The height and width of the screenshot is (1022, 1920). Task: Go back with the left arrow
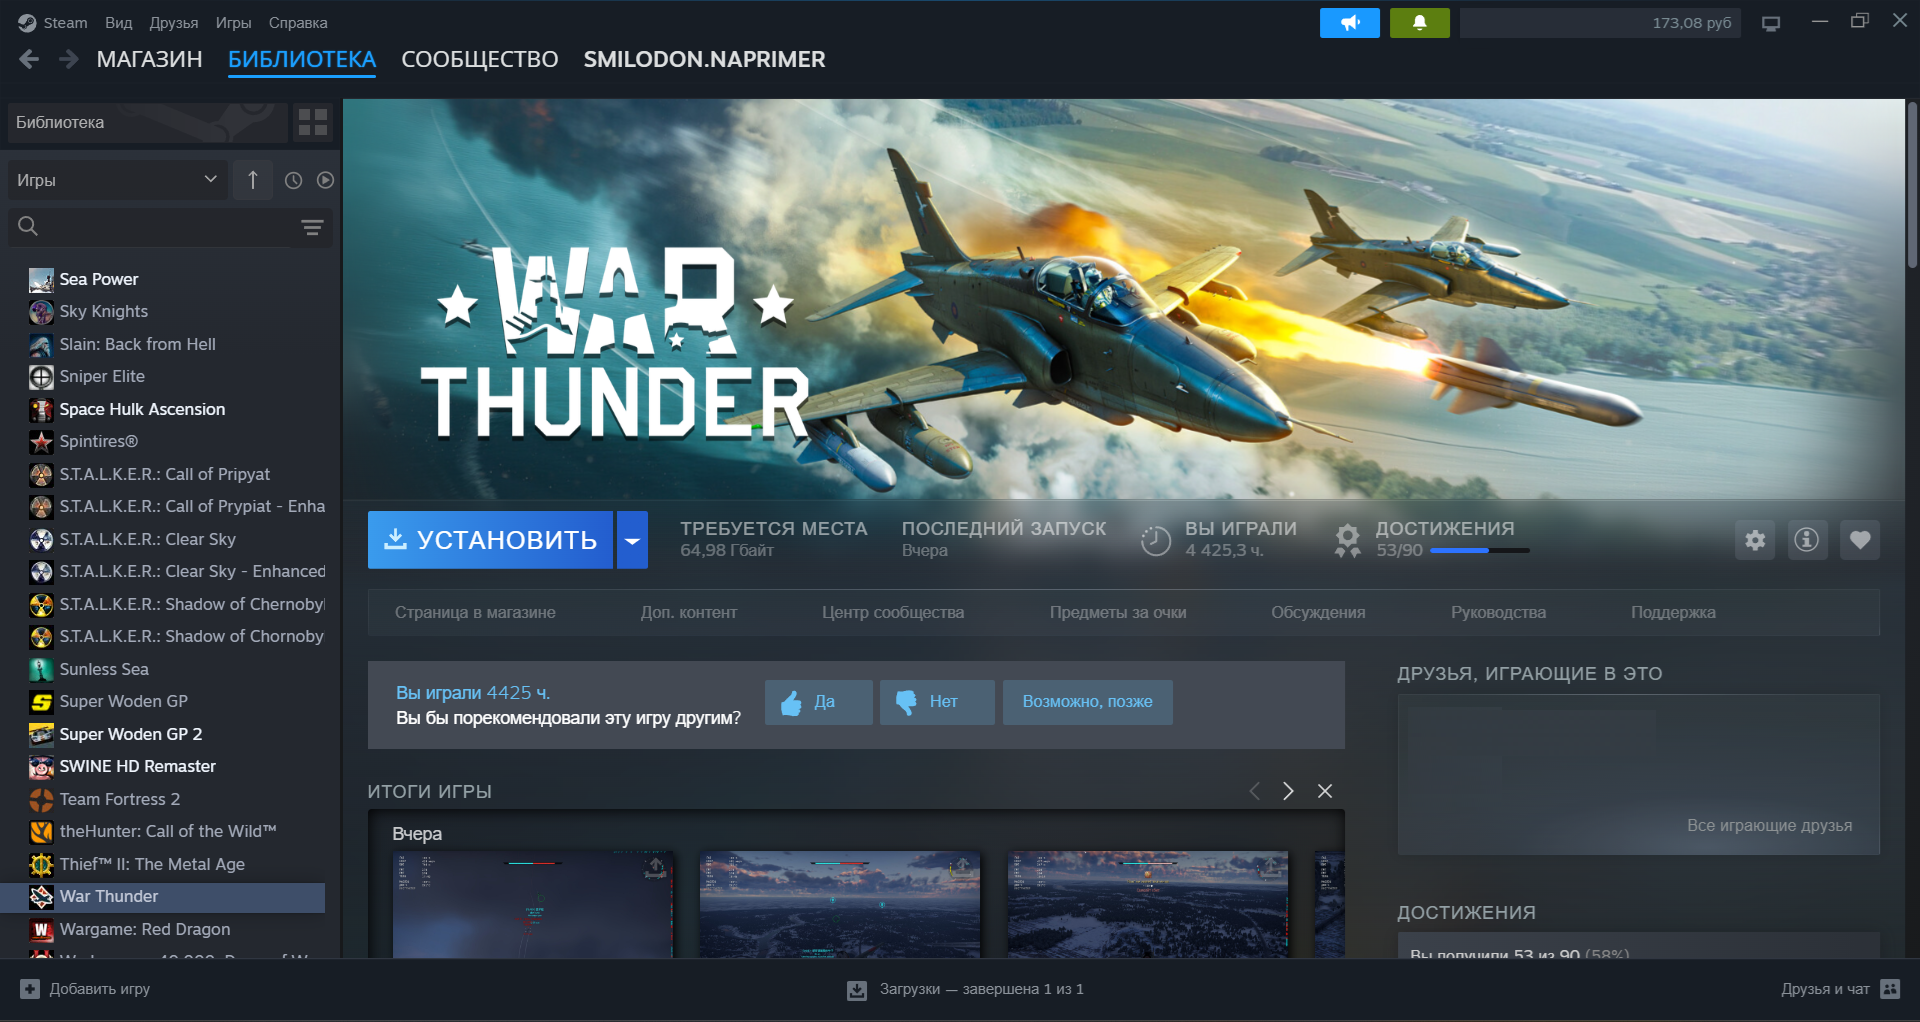[29, 59]
